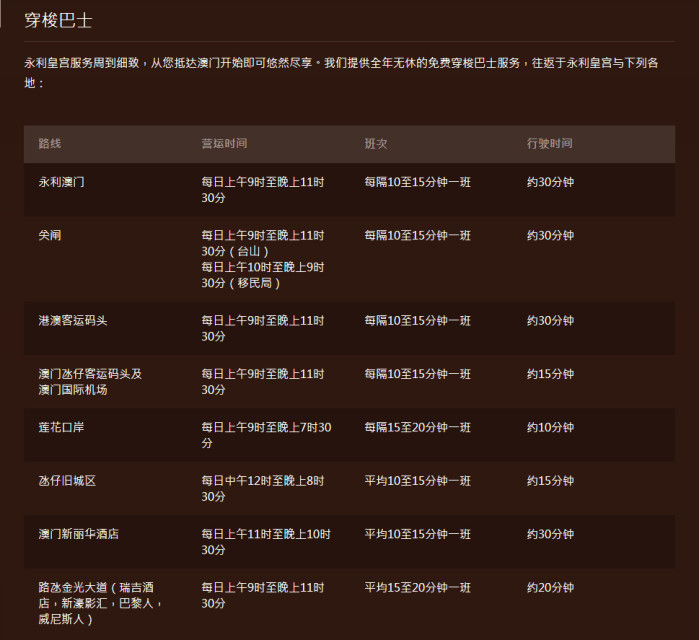This screenshot has width=699, height=640.
Task: Click the 永利澳门 route name
Action: tap(62, 182)
